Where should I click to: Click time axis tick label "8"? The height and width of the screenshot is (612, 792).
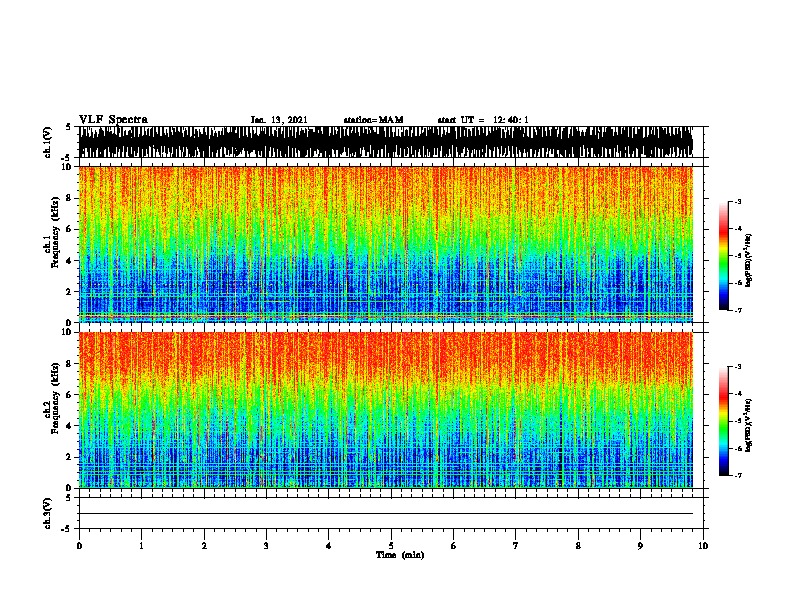578,546
